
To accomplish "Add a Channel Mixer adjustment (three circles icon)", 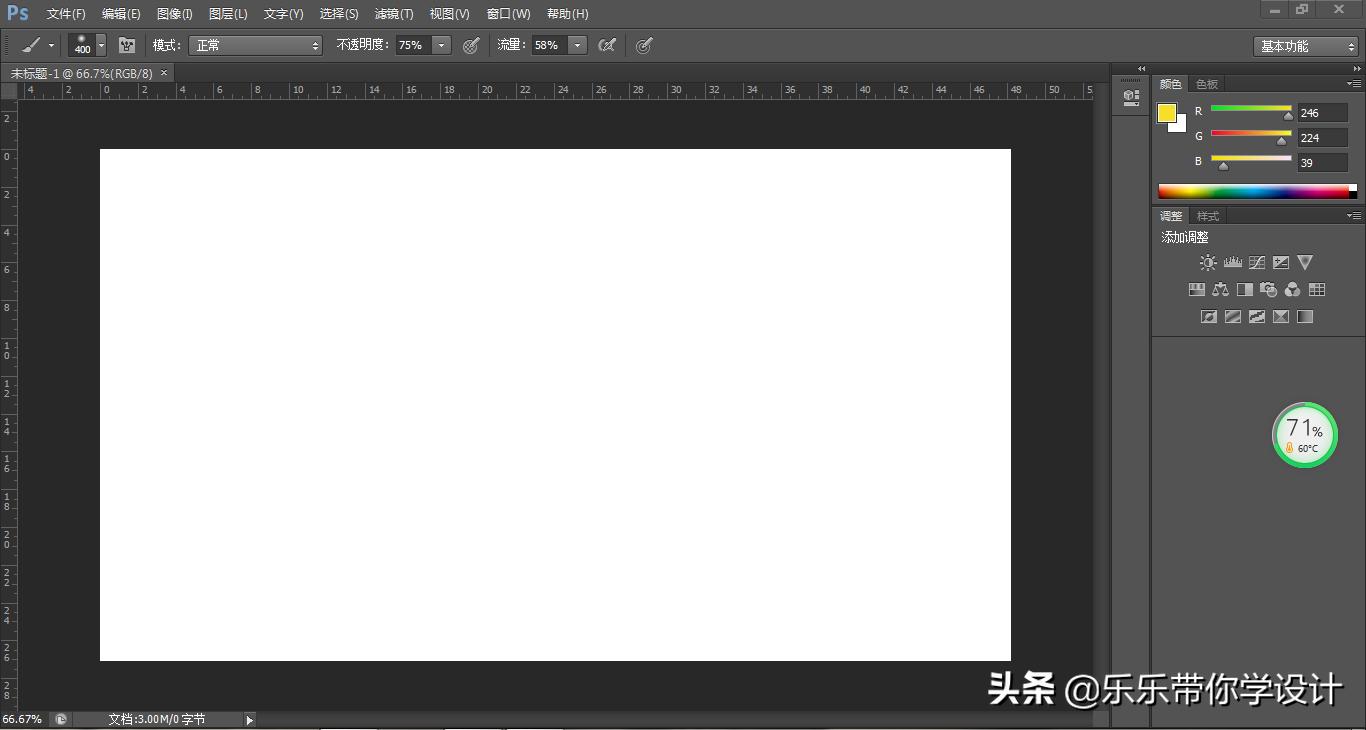I will pos(1293,290).
